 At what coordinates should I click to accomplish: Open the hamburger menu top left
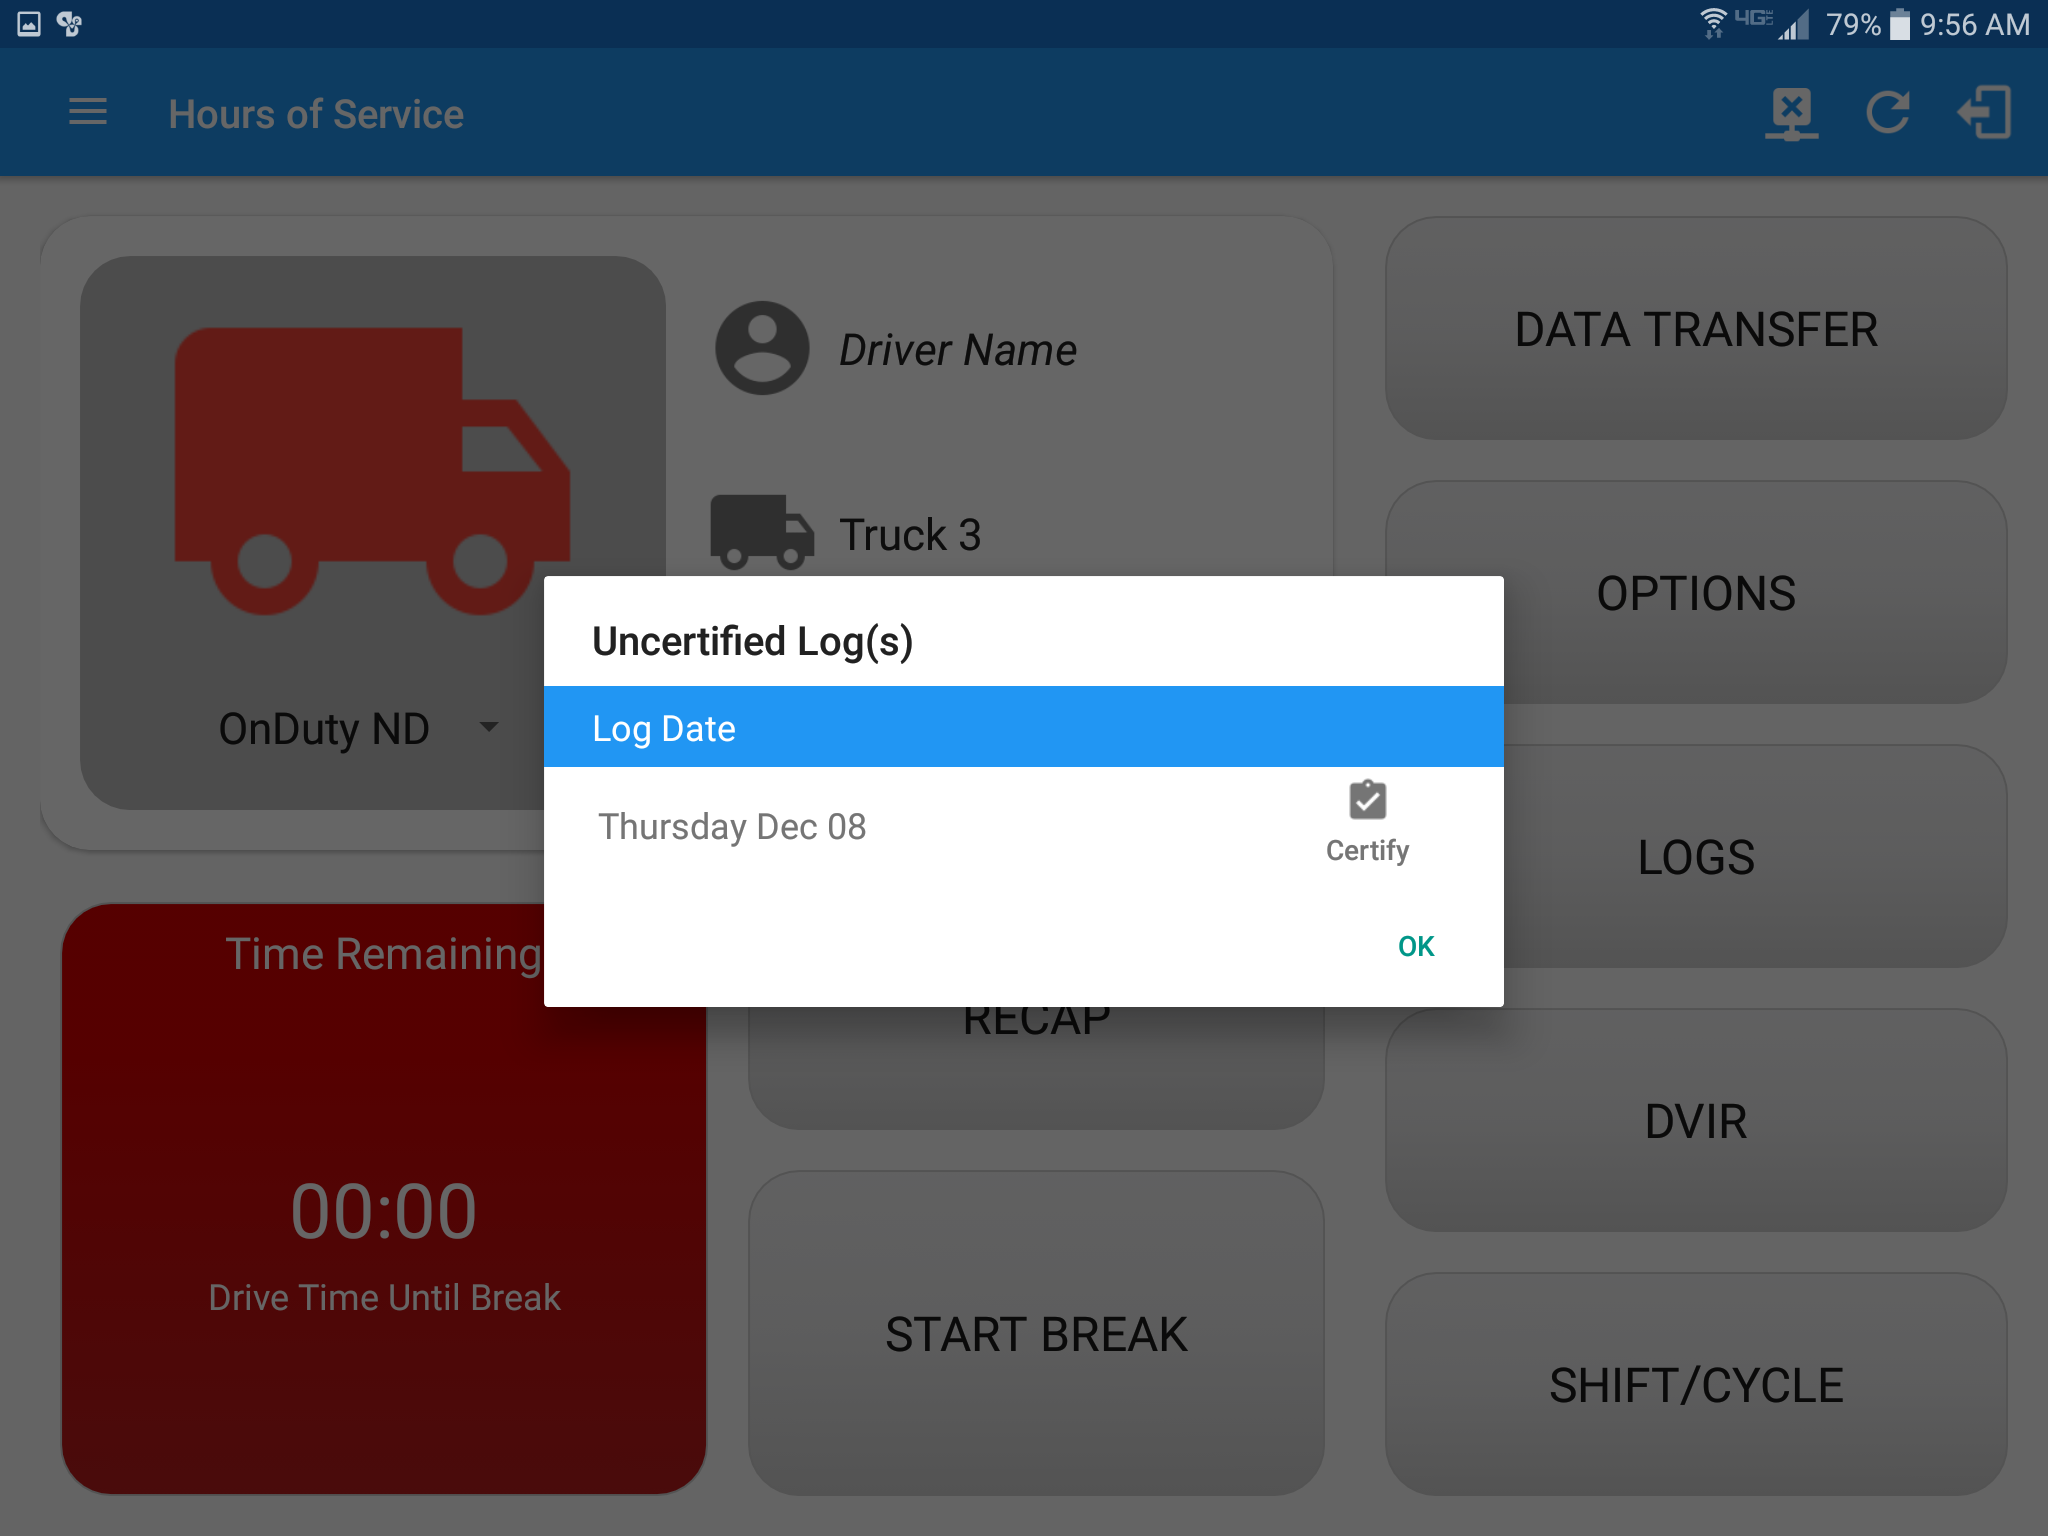pyautogui.click(x=89, y=113)
